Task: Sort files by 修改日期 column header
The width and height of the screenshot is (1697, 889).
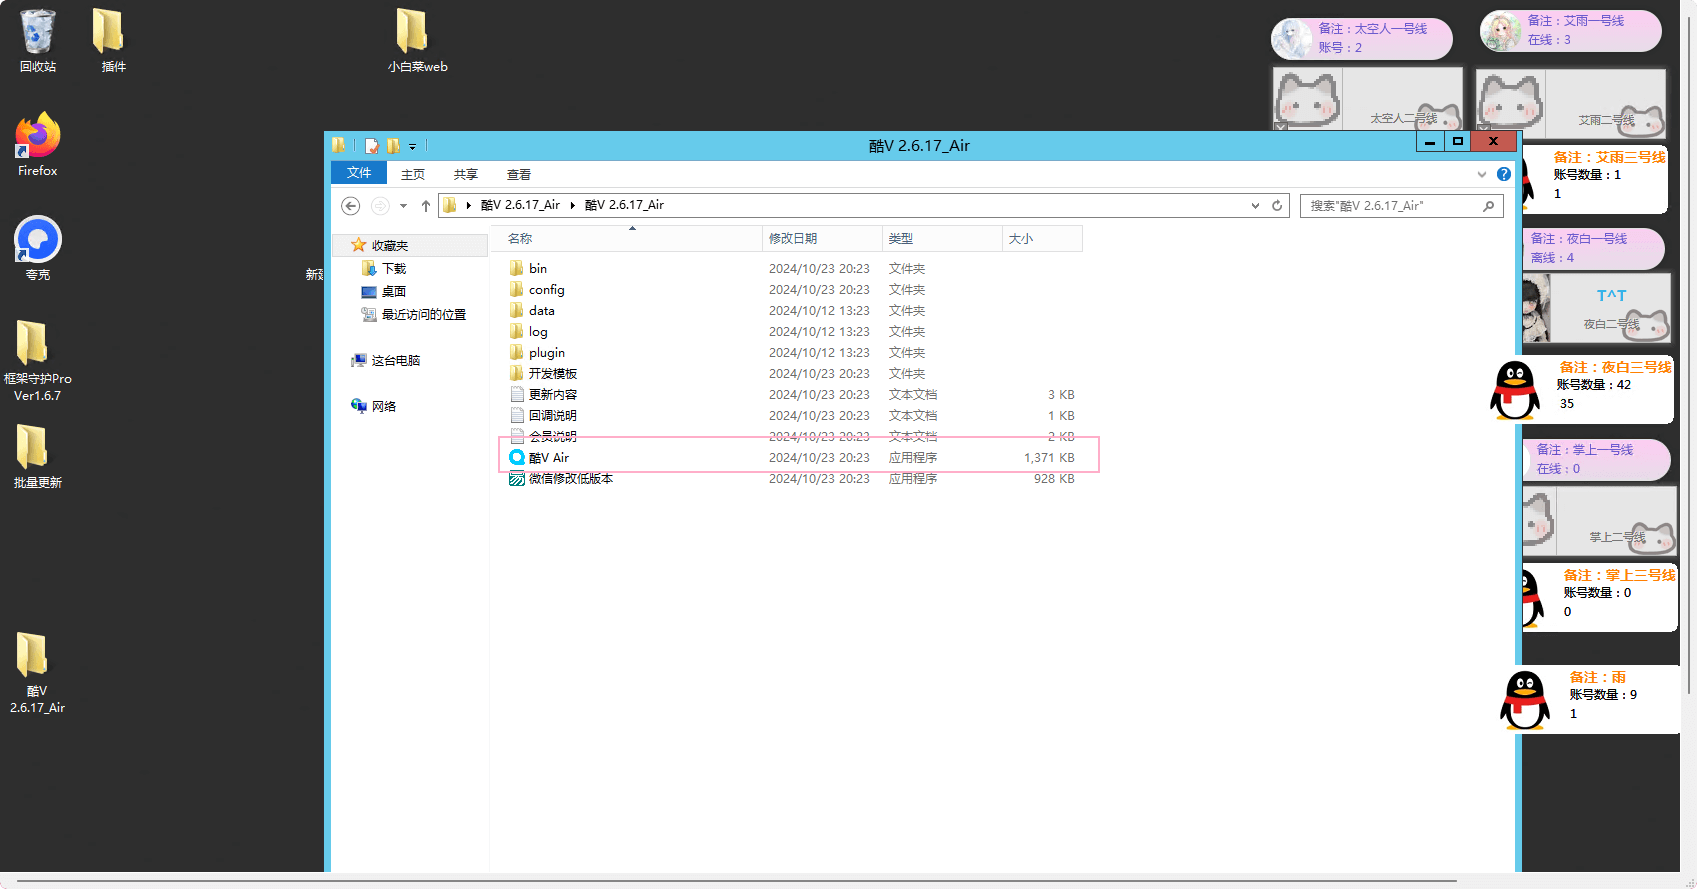Action: pyautogui.click(x=793, y=238)
